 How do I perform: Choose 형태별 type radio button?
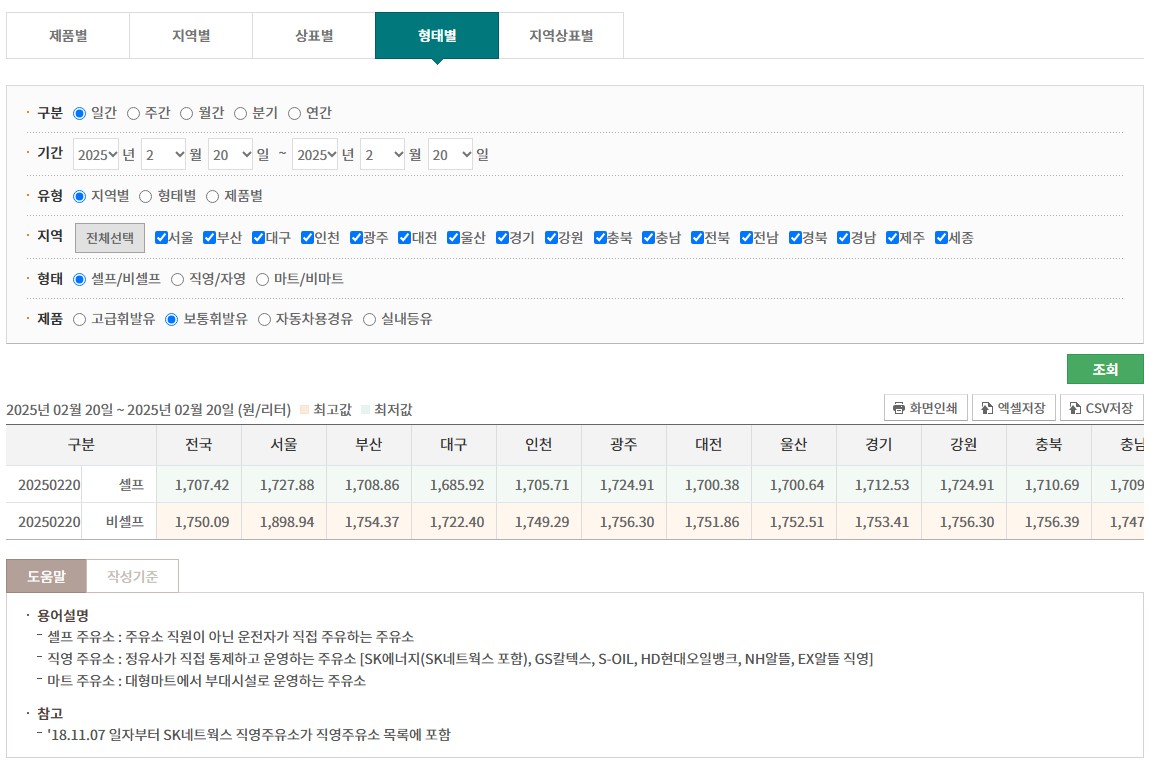146,196
